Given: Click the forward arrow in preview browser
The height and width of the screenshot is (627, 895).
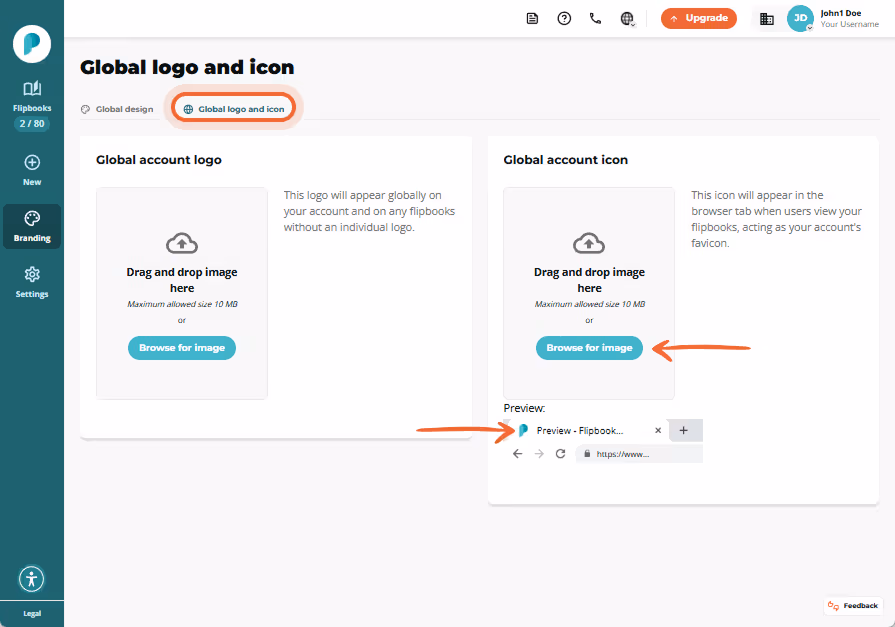Looking at the screenshot, I should [x=539, y=454].
